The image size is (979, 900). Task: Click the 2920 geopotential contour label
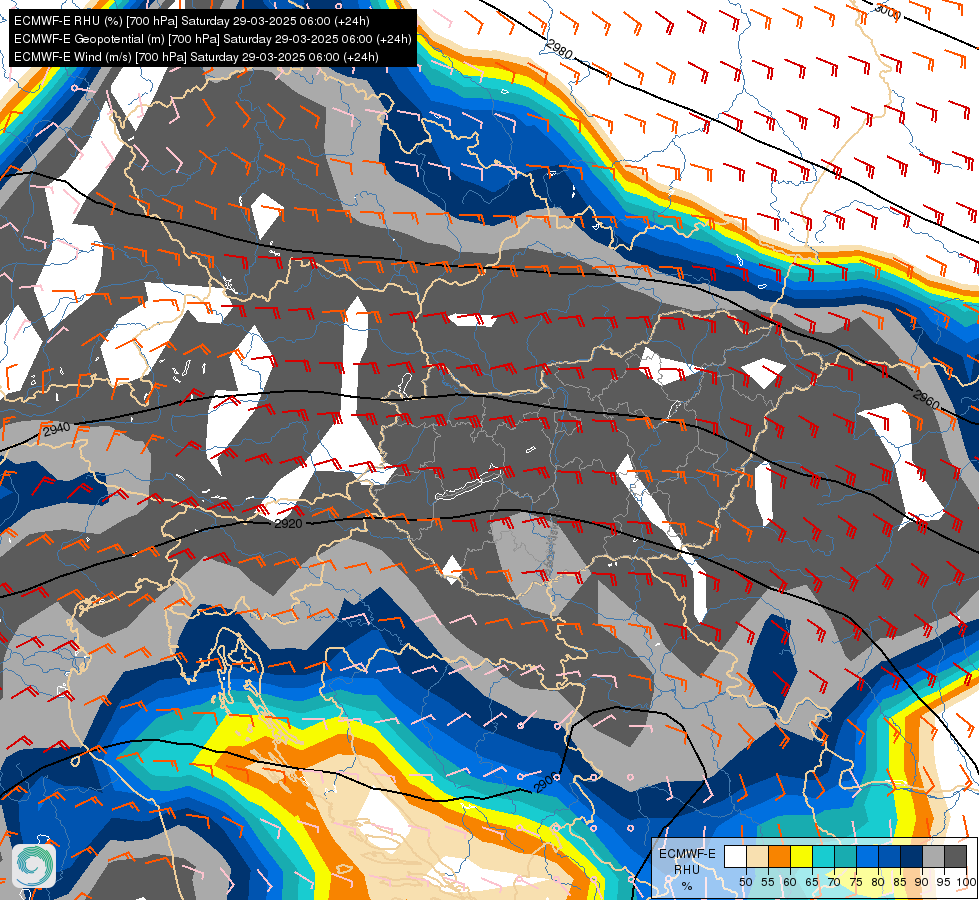pyautogui.click(x=288, y=523)
